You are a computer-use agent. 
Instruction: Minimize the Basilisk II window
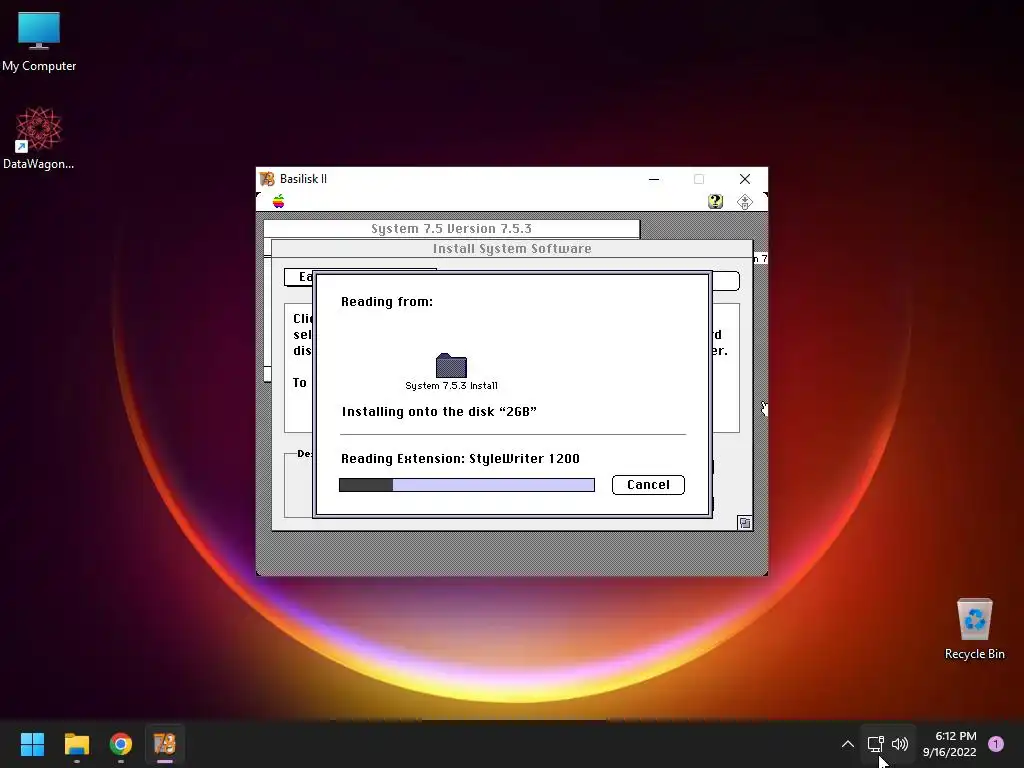654,179
